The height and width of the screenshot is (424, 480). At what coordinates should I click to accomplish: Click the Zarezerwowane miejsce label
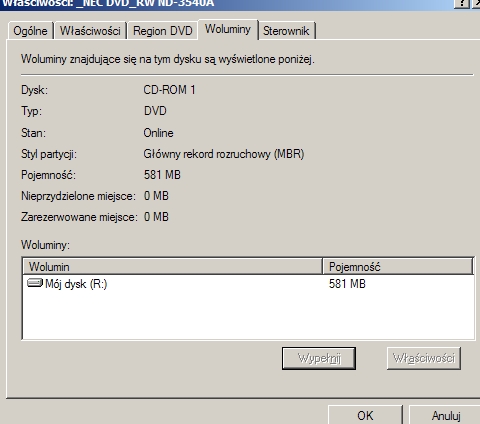point(79,217)
